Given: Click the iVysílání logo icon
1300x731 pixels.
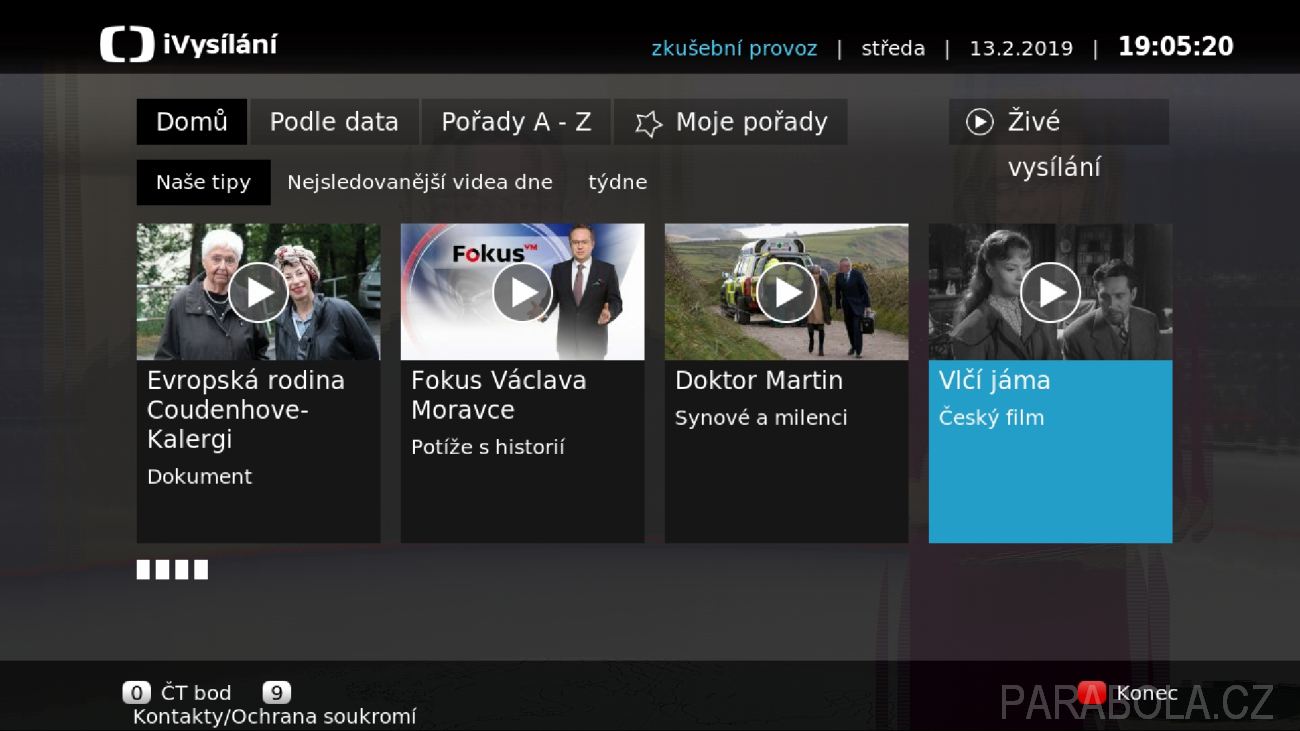Looking at the screenshot, I should 127,44.
